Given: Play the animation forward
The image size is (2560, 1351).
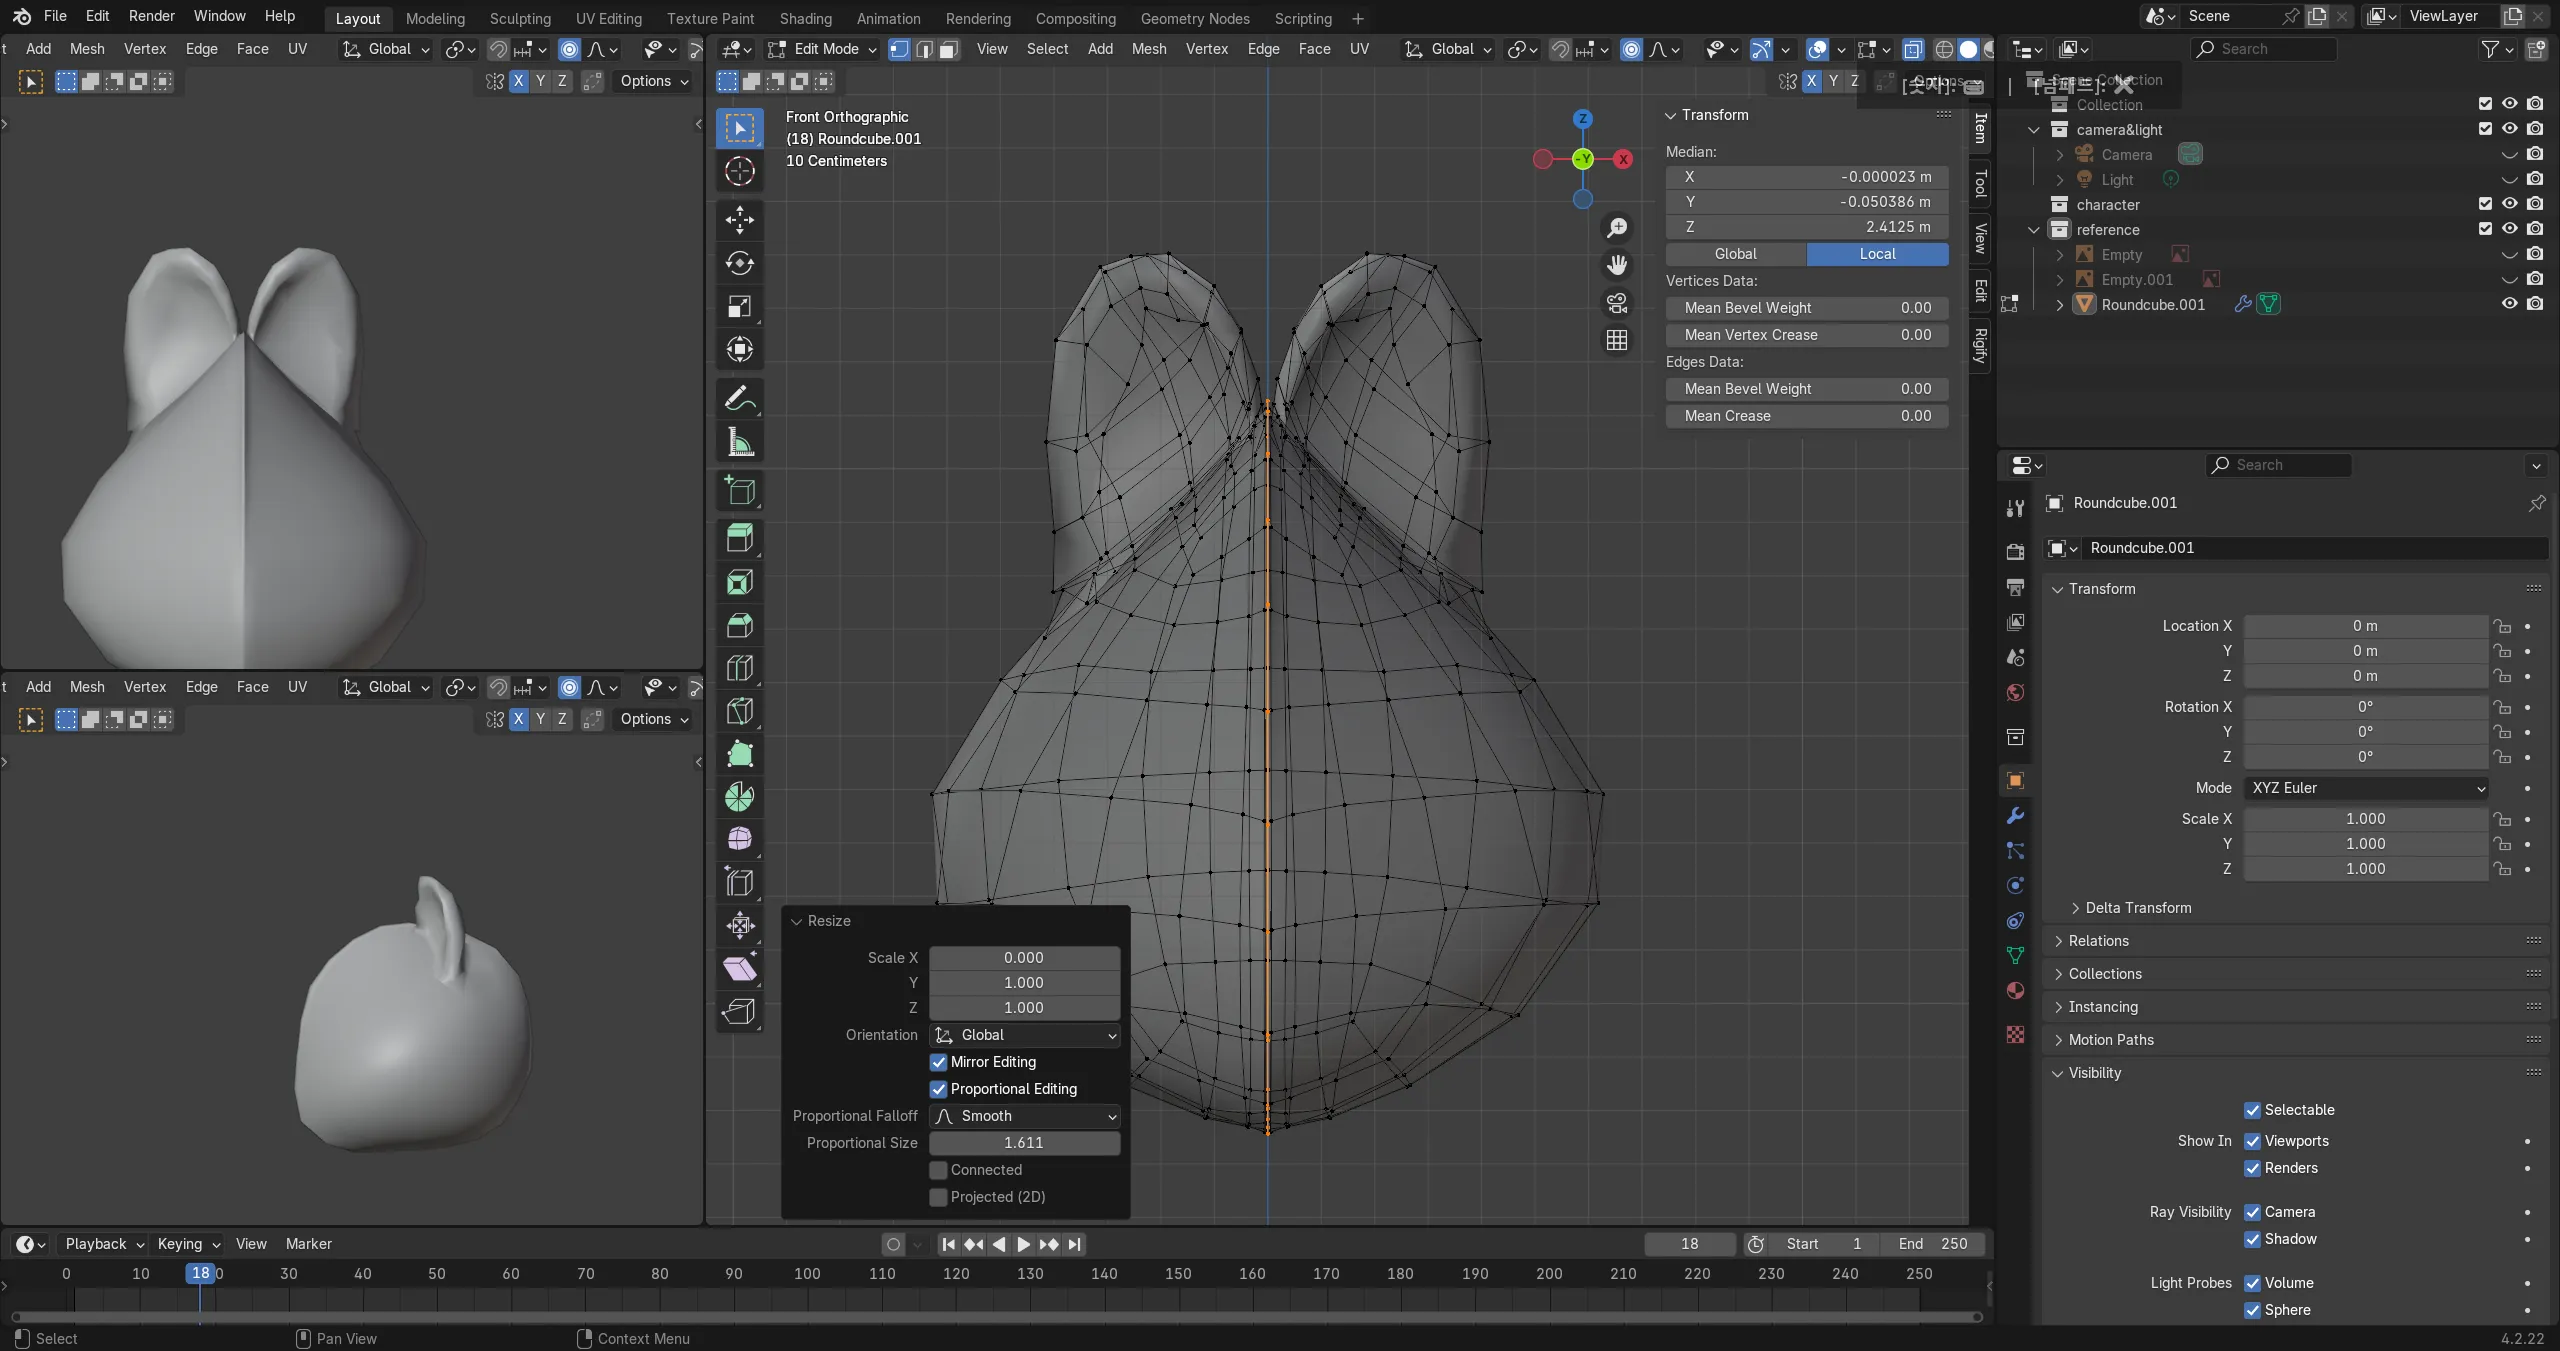Looking at the screenshot, I should point(1023,1244).
